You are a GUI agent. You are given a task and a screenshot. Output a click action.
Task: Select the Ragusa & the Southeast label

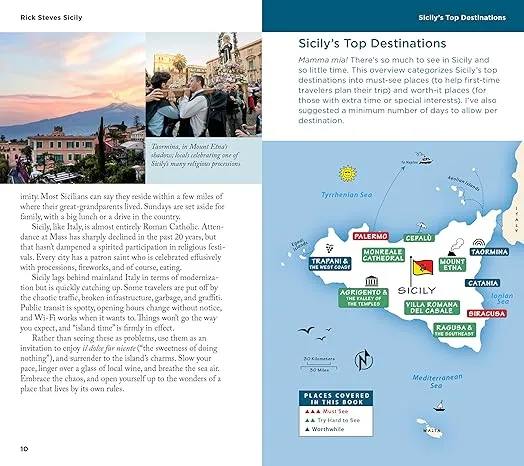click(454, 330)
